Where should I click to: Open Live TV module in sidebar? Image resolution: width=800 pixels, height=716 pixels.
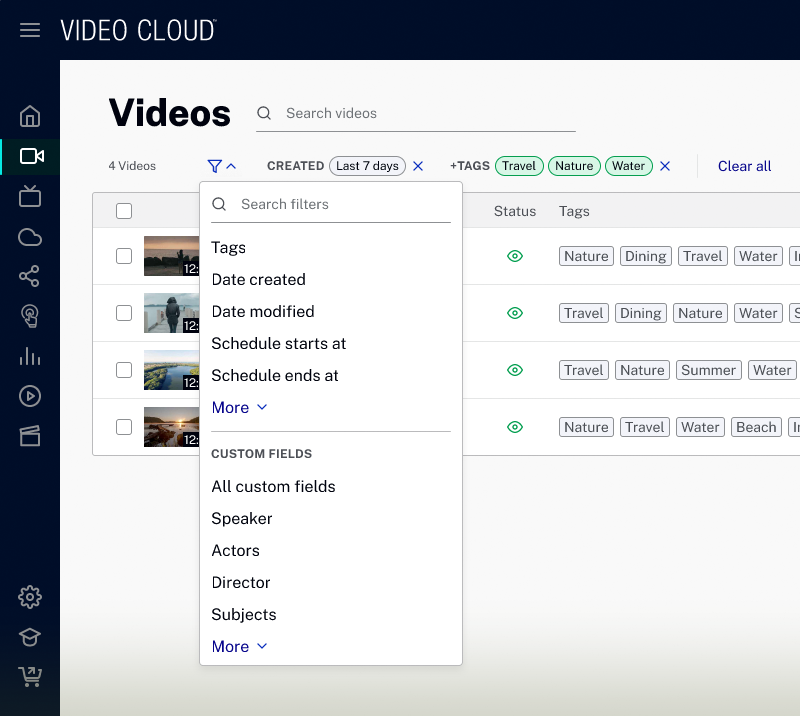click(x=30, y=196)
